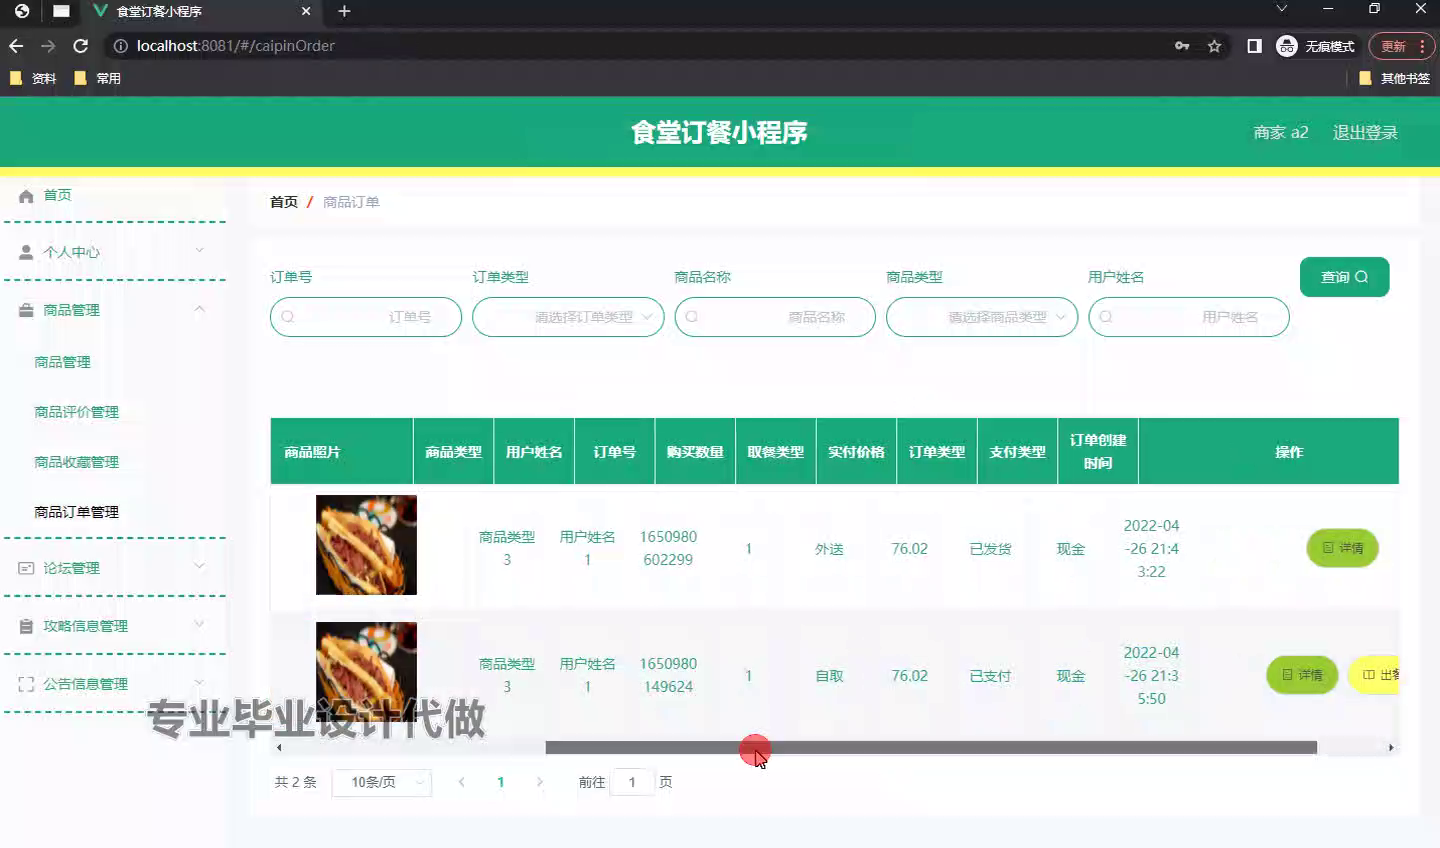The height and width of the screenshot is (848, 1440).
Task: Click the yellow 出餐 button in second row
Action: pyautogui.click(x=1374, y=675)
